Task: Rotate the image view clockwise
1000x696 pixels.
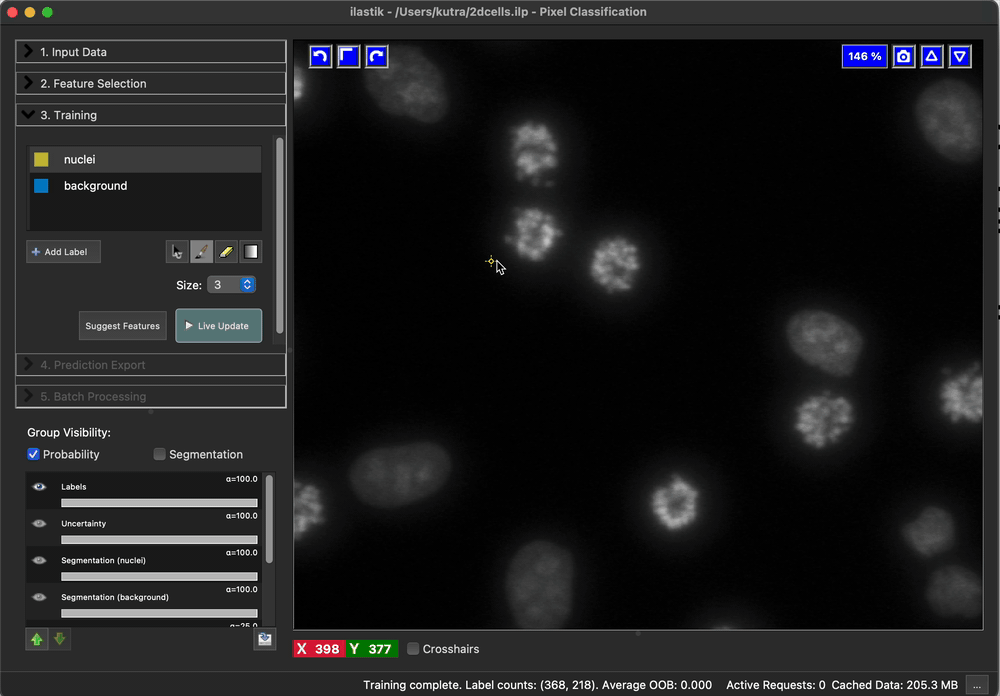Action: tap(376, 56)
